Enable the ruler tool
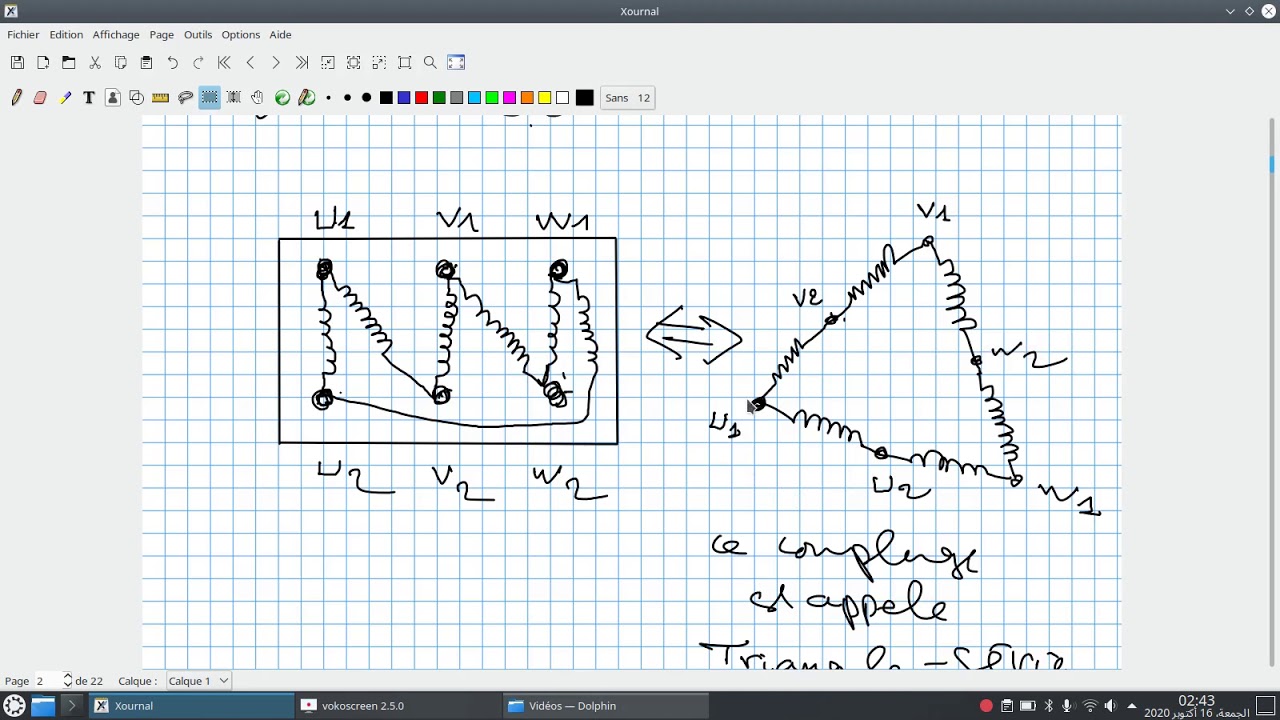 coord(161,98)
